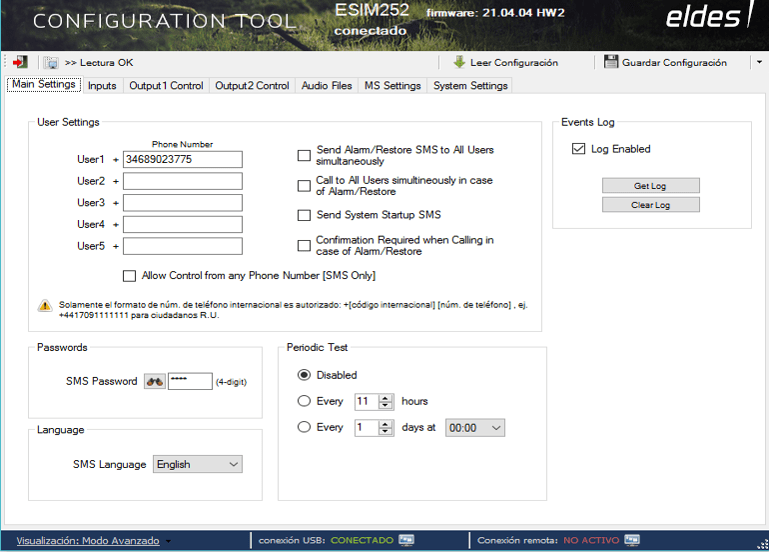The width and height of the screenshot is (769, 552).
Task: Check Confirmation Required when Calling checkbox
Action: pos(304,246)
